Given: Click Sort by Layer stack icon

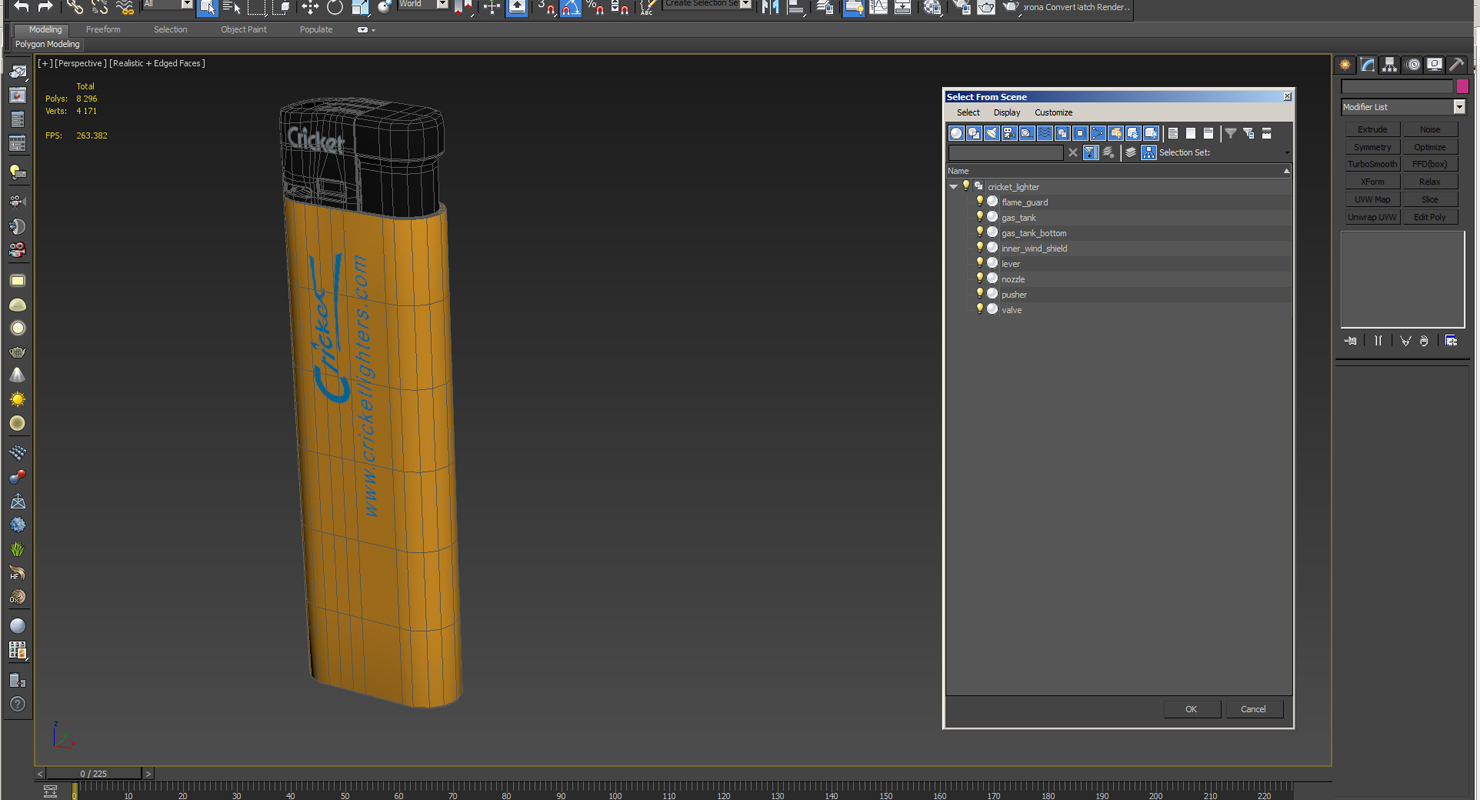Looking at the screenshot, I should (x=1131, y=153).
